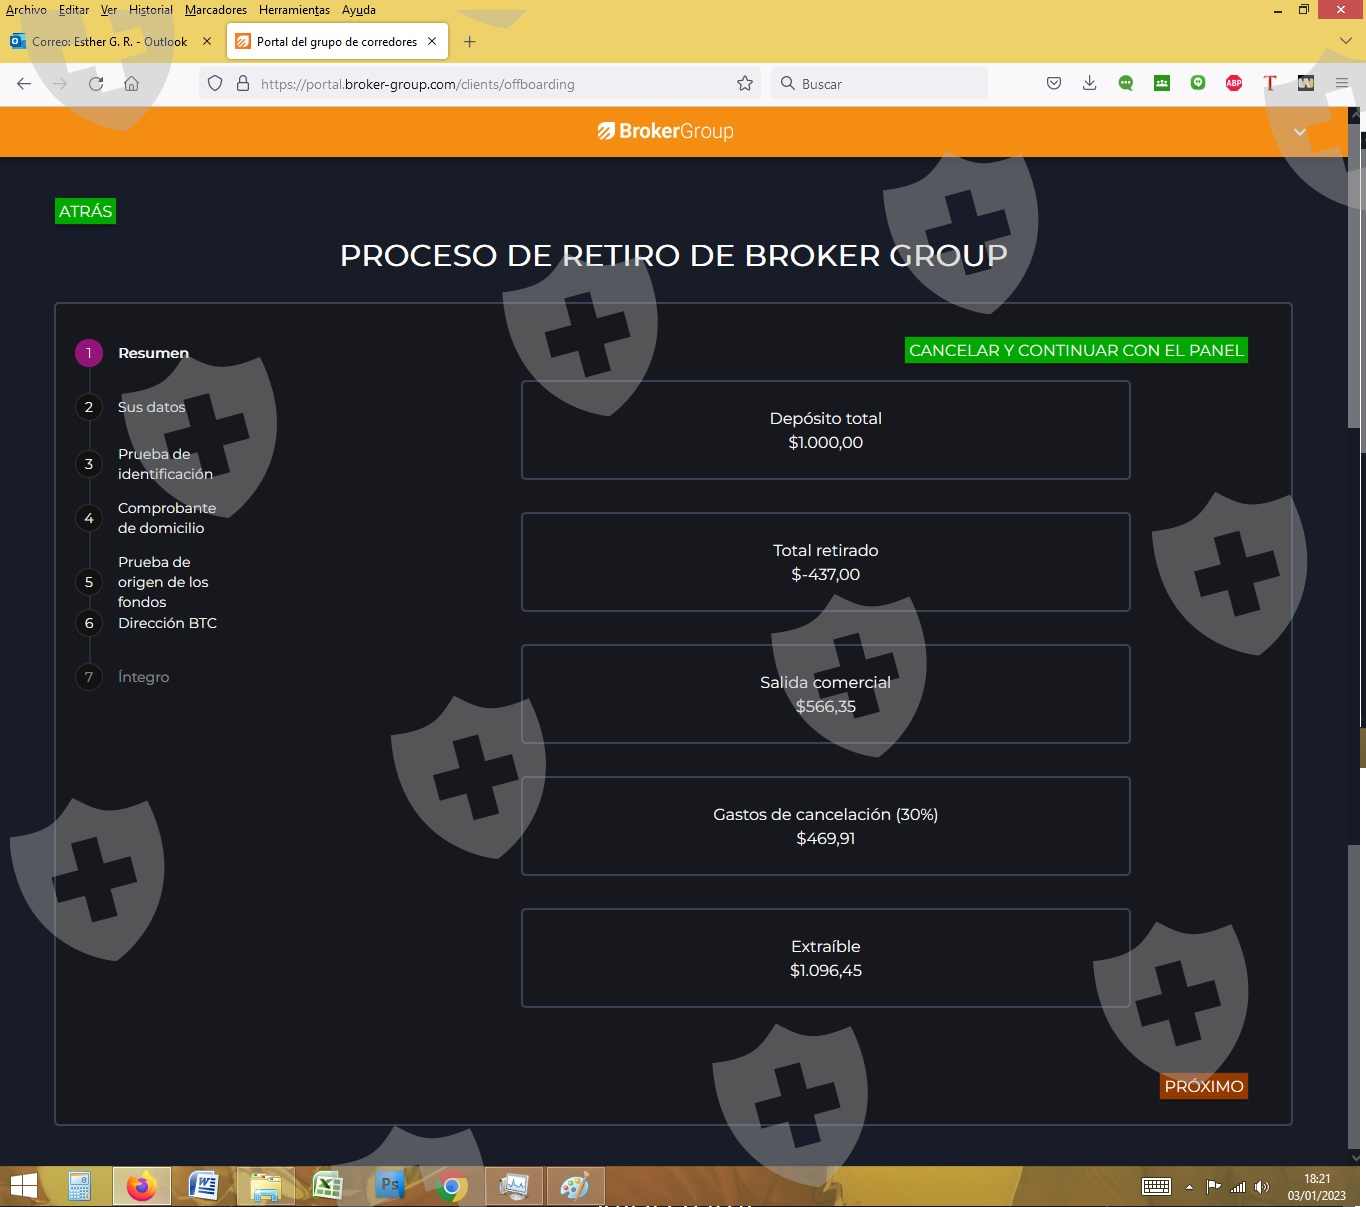Go to step 4 Comprobante de domicilio
This screenshot has height=1207, width=1366.
tap(146, 518)
